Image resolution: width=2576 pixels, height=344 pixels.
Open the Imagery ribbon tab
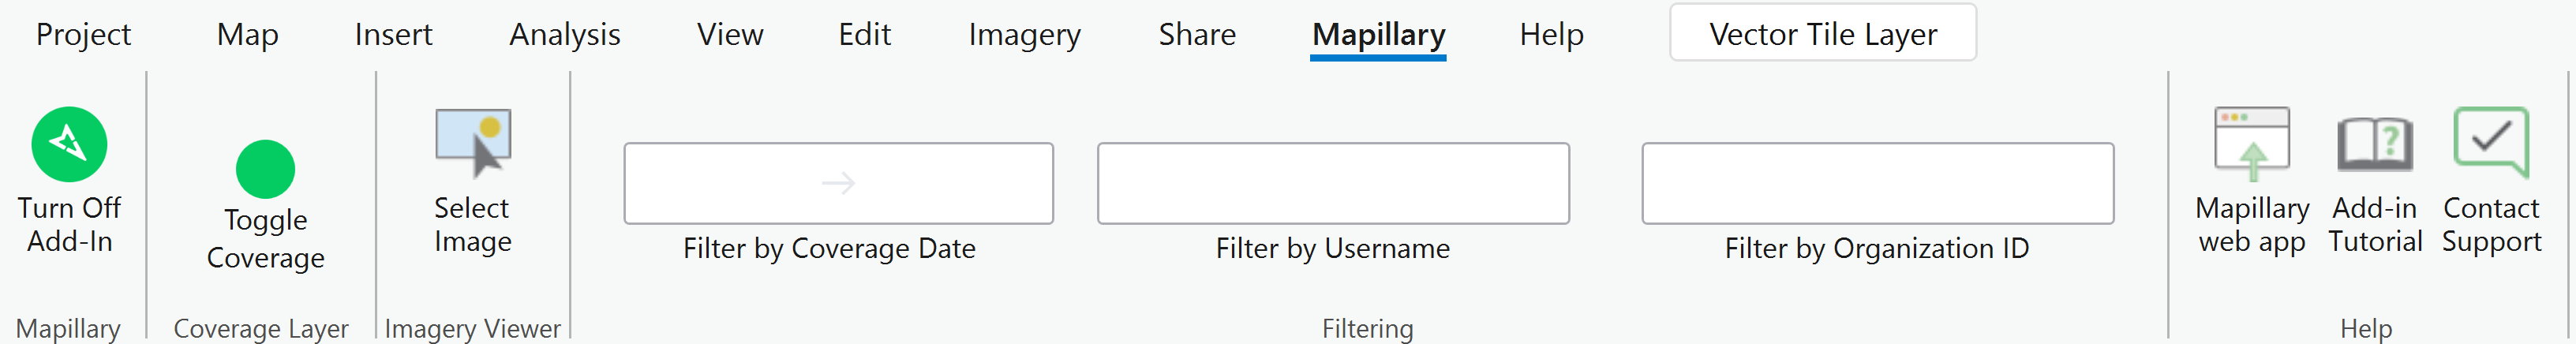click(x=1024, y=35)
